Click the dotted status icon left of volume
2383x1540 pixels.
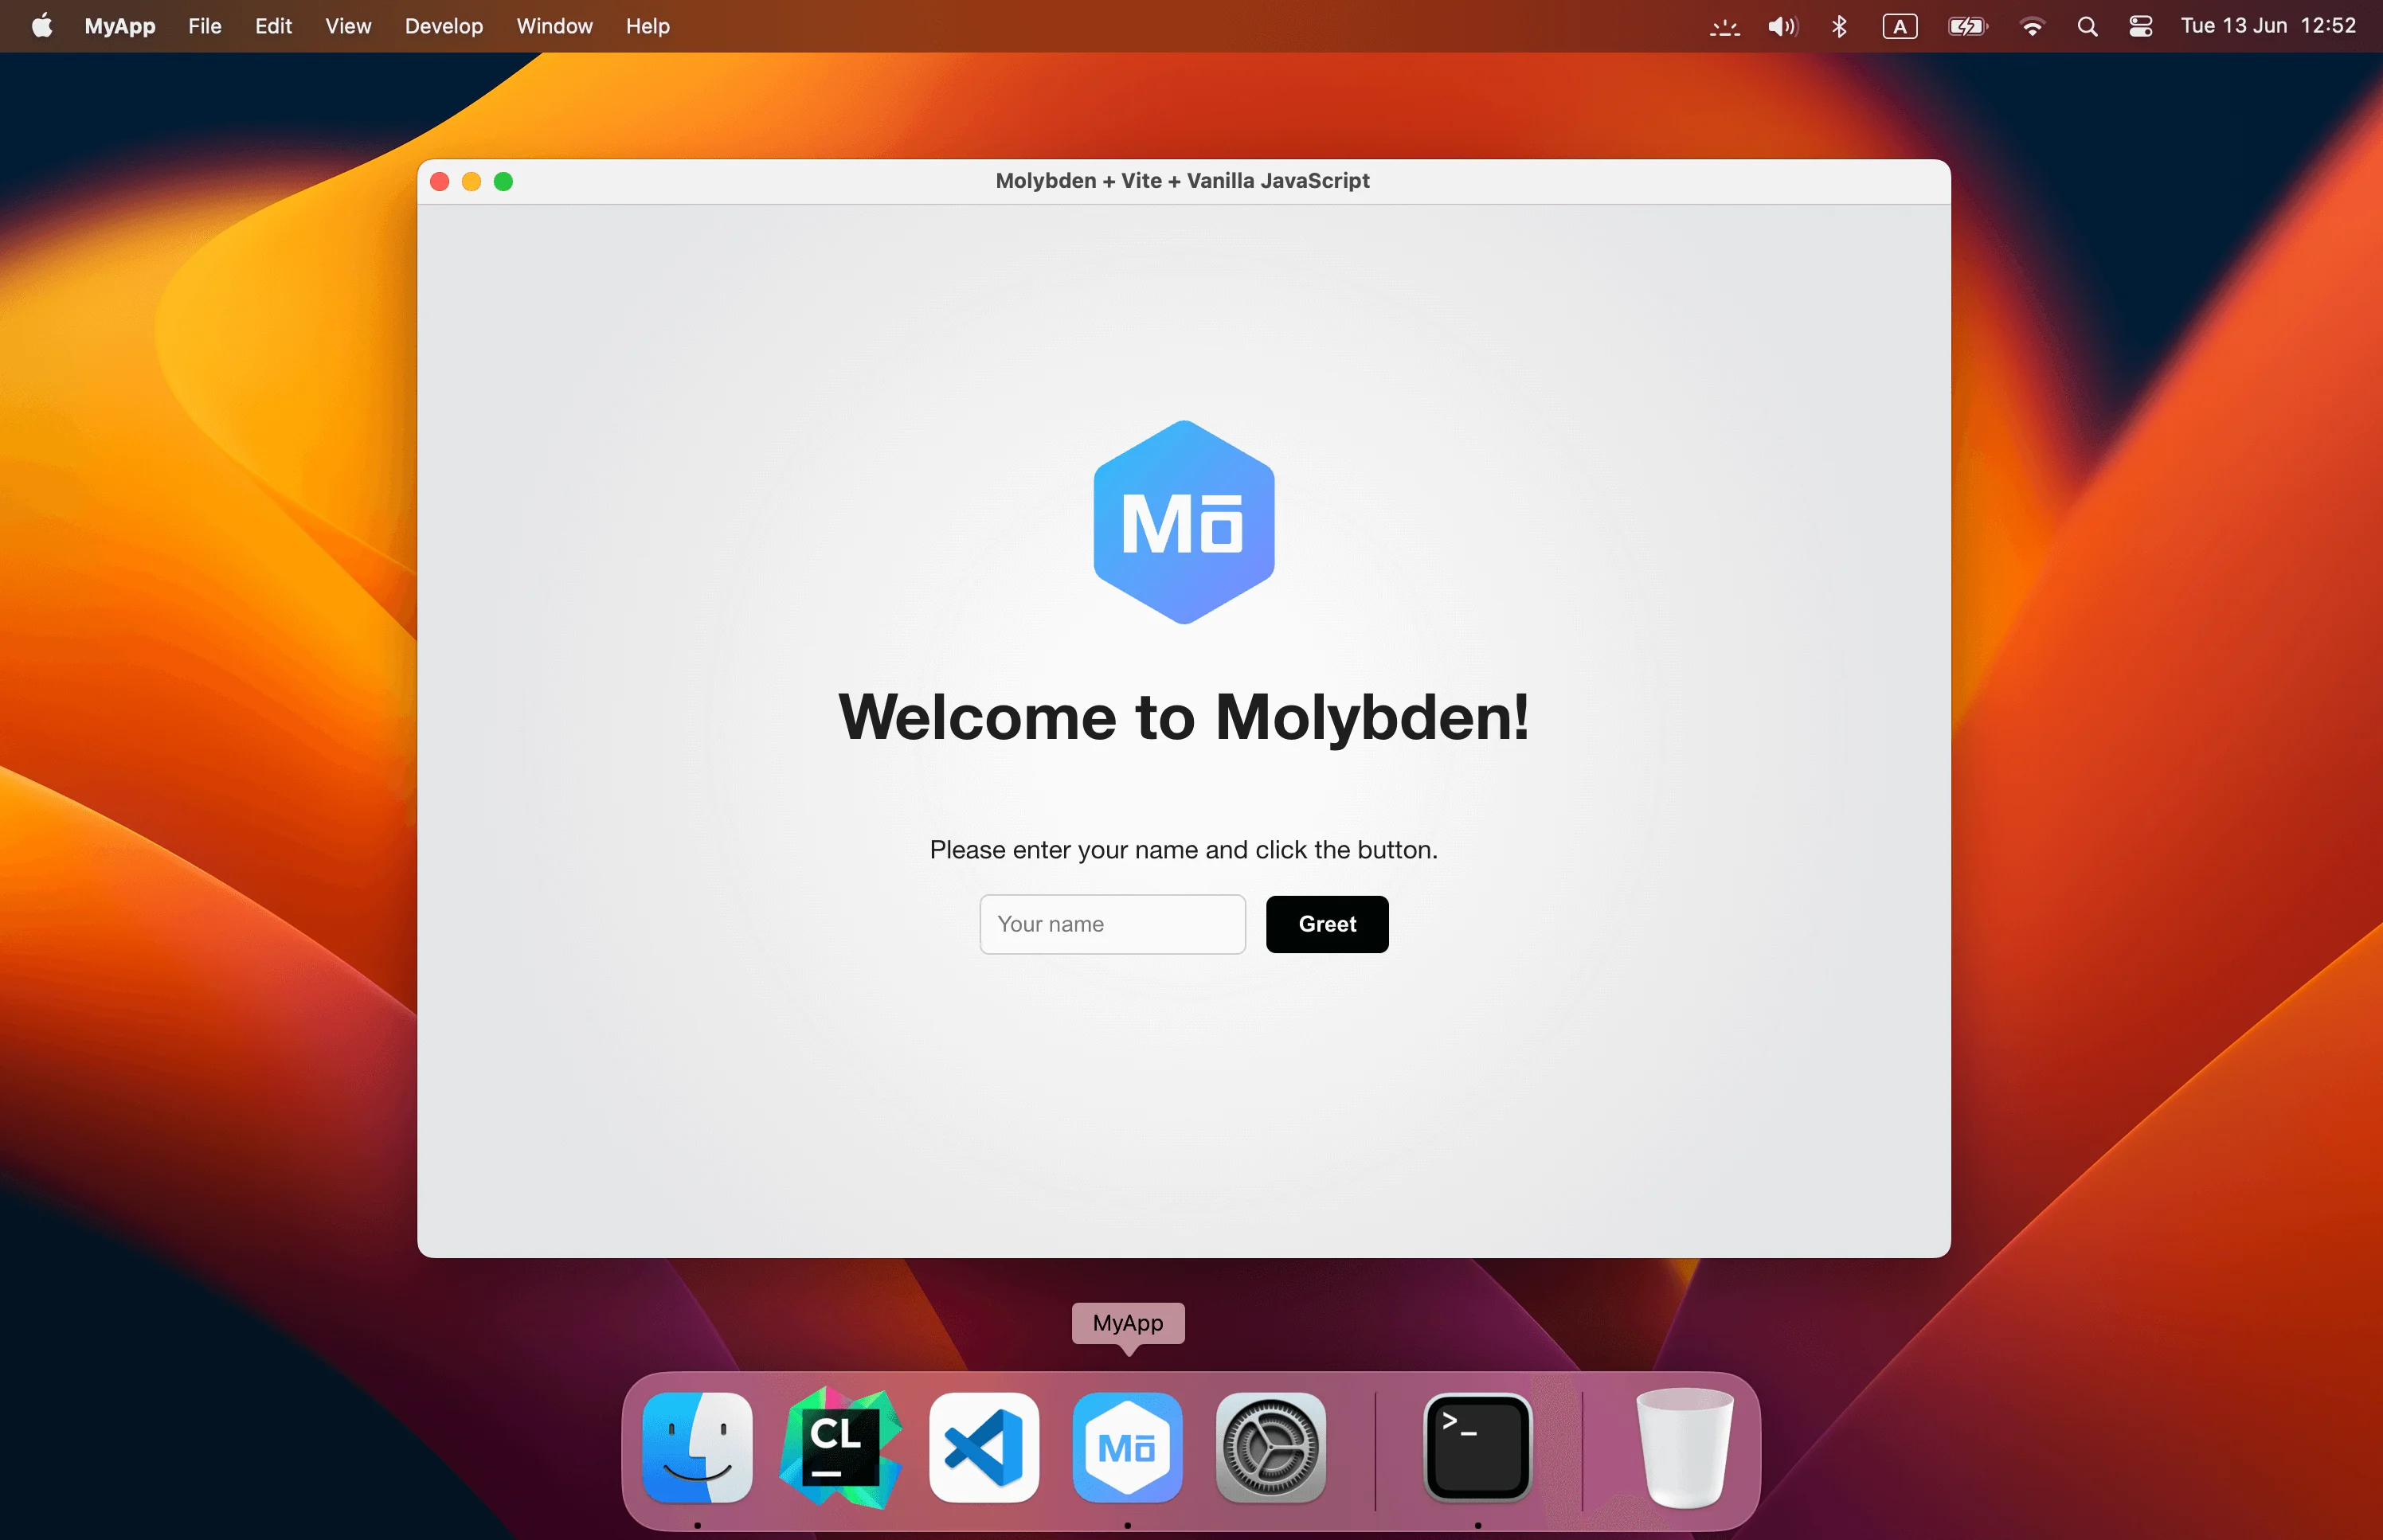pos(1725,28)
